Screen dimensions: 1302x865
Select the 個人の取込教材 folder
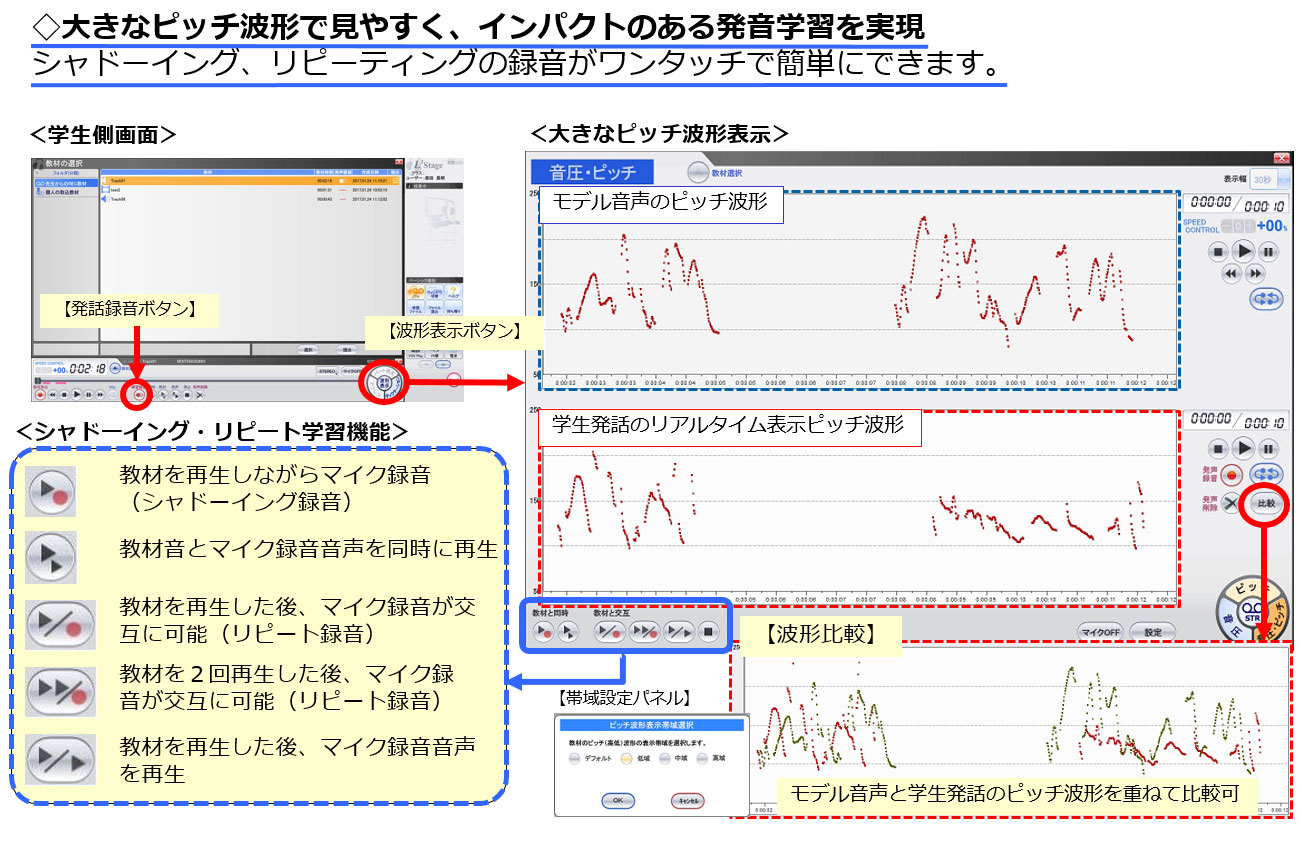[x=62, y=192]
